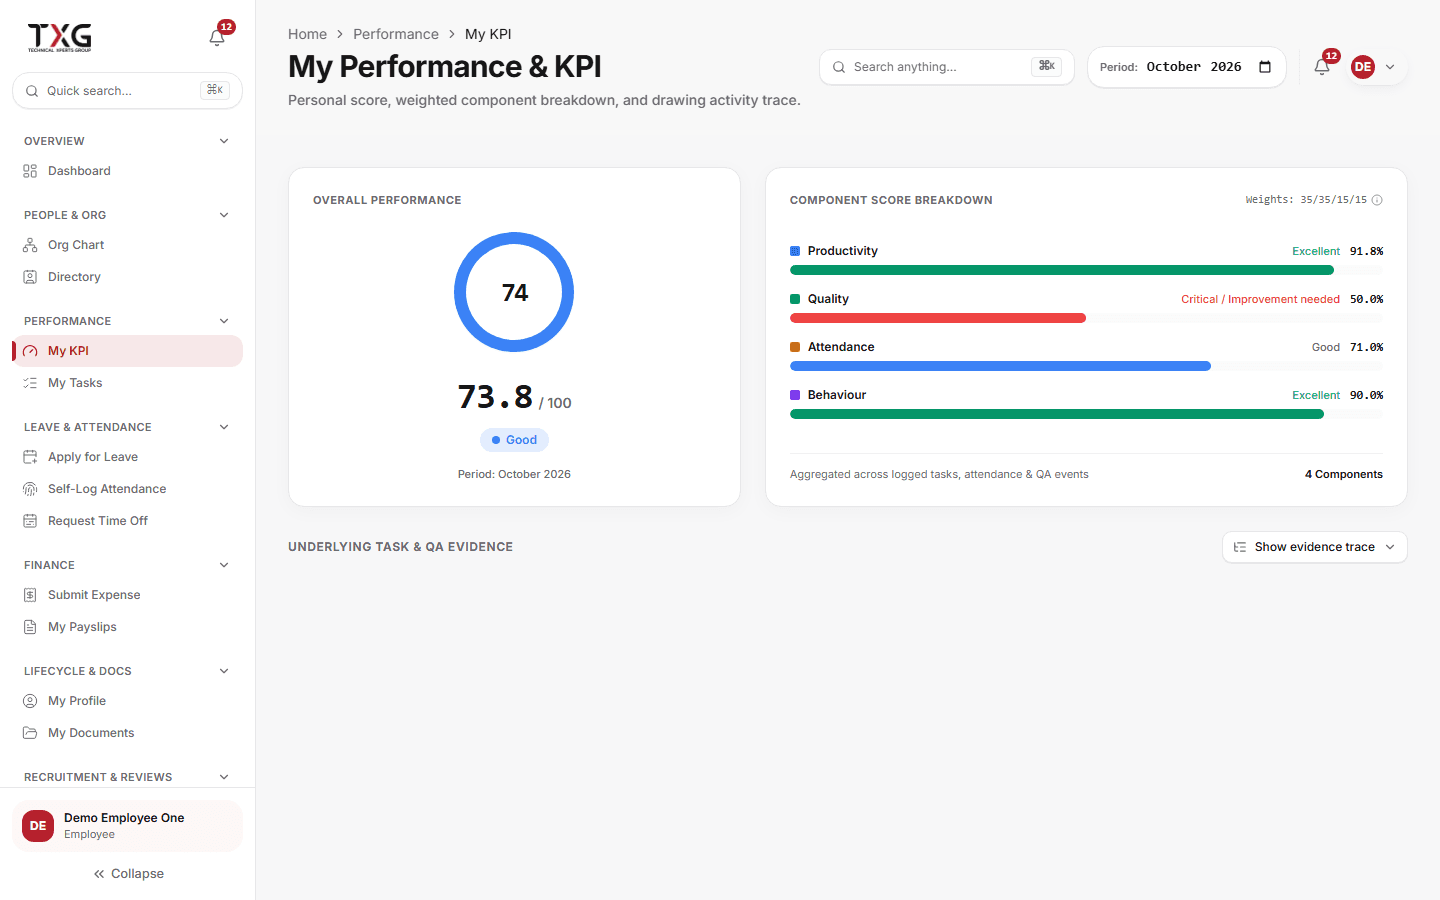Expand the user menu chevron in header

[1390, 67]
